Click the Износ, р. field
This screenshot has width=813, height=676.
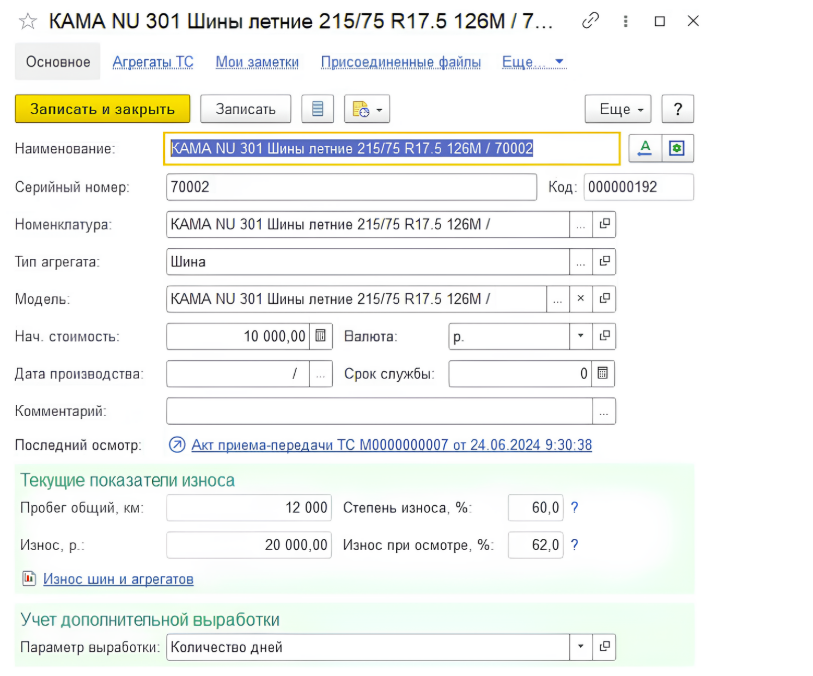click(x=249, y=545)
